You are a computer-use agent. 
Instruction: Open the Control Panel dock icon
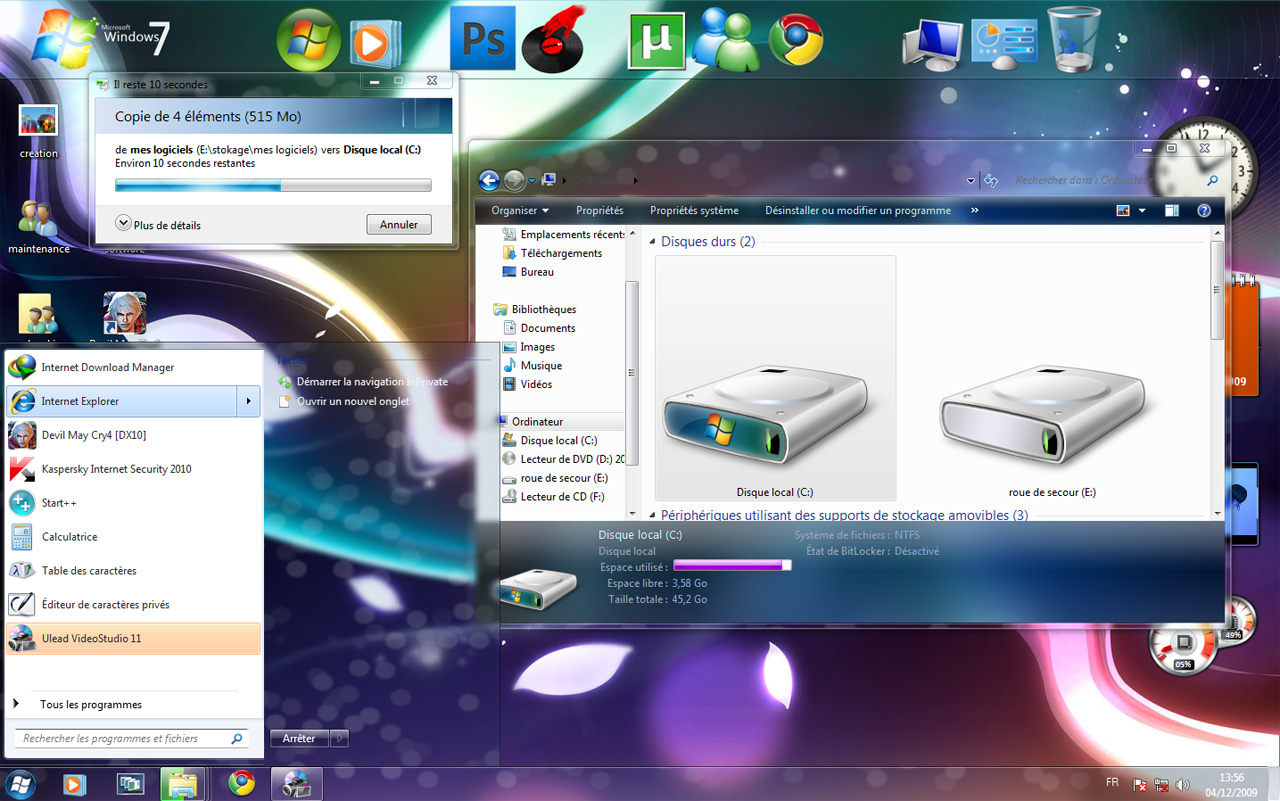(x=1004, y=43)
